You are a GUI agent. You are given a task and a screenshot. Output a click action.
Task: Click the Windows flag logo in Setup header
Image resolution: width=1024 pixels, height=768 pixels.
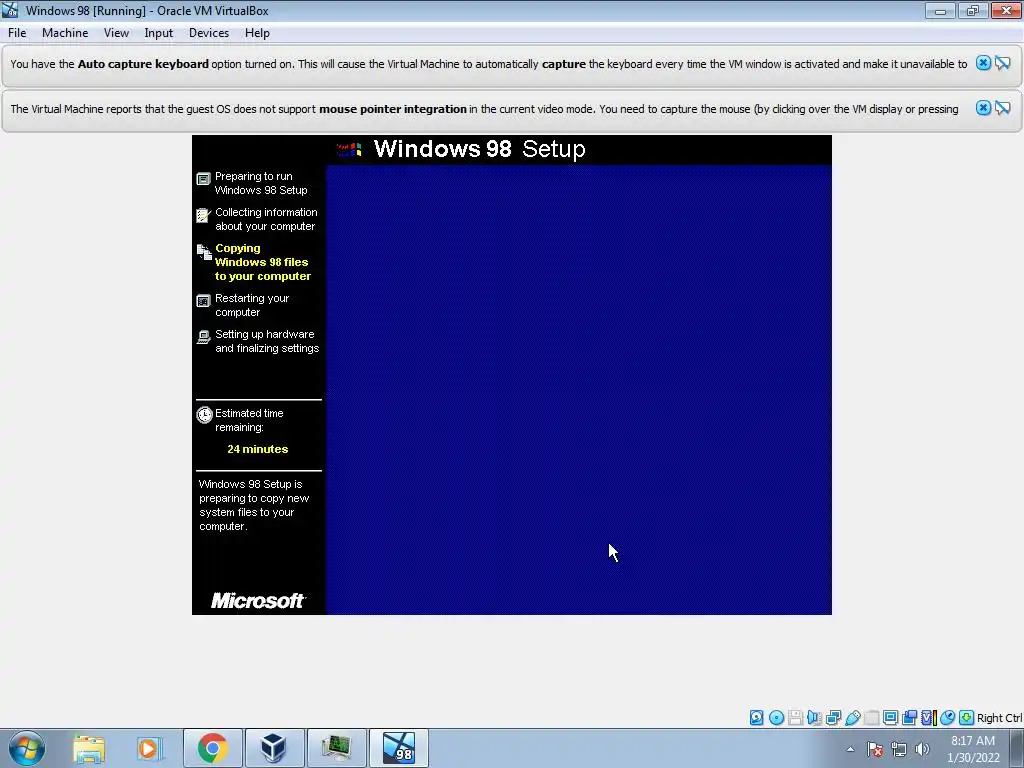coord(349,150)
